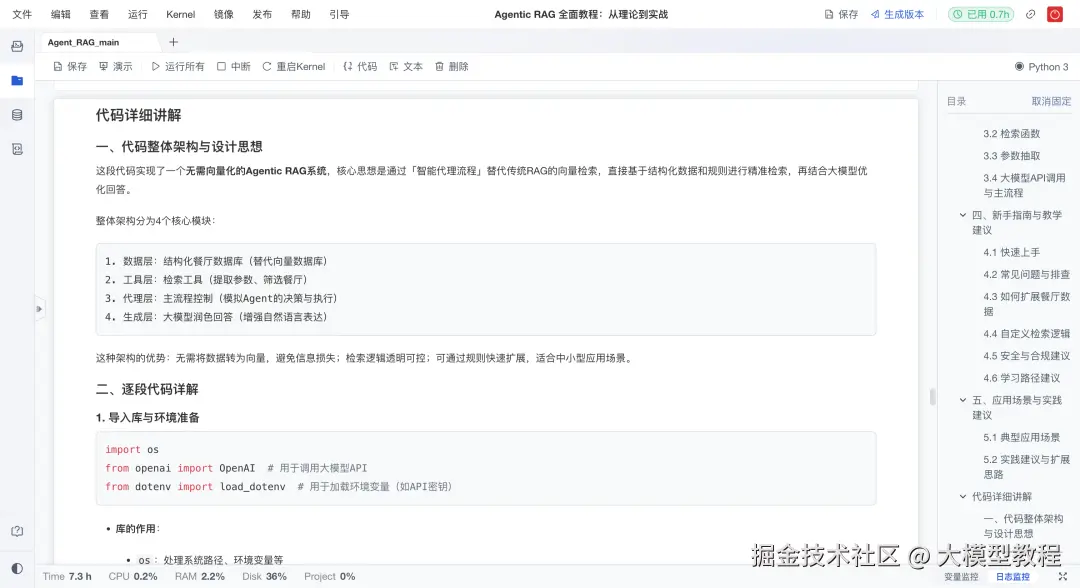
Task: Go to outline item 4.5 安全与合规建议
Action: pyautogui.click(x=1026, y=355)
